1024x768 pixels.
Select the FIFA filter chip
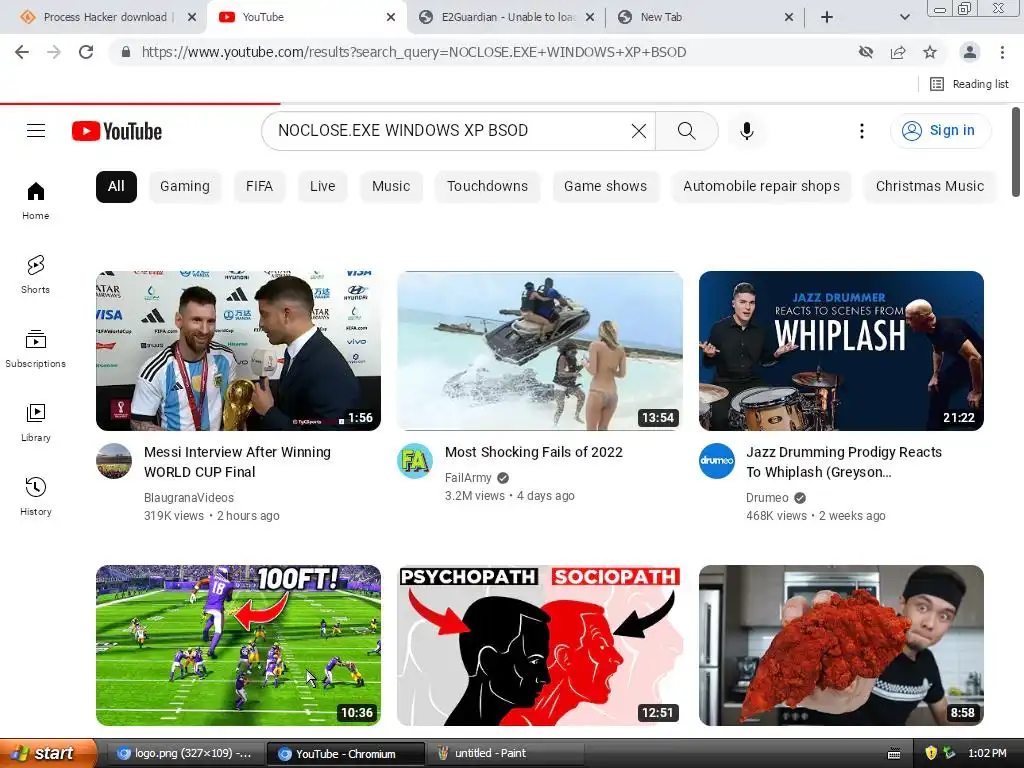click(x=259, y=187)
